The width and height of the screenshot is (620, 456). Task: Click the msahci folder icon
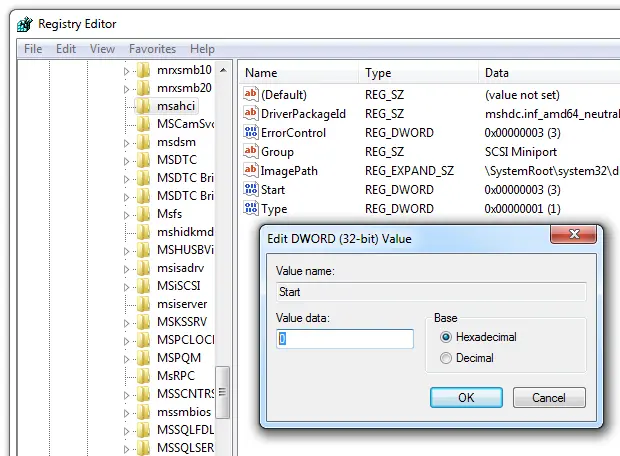(x=144, y=106)
